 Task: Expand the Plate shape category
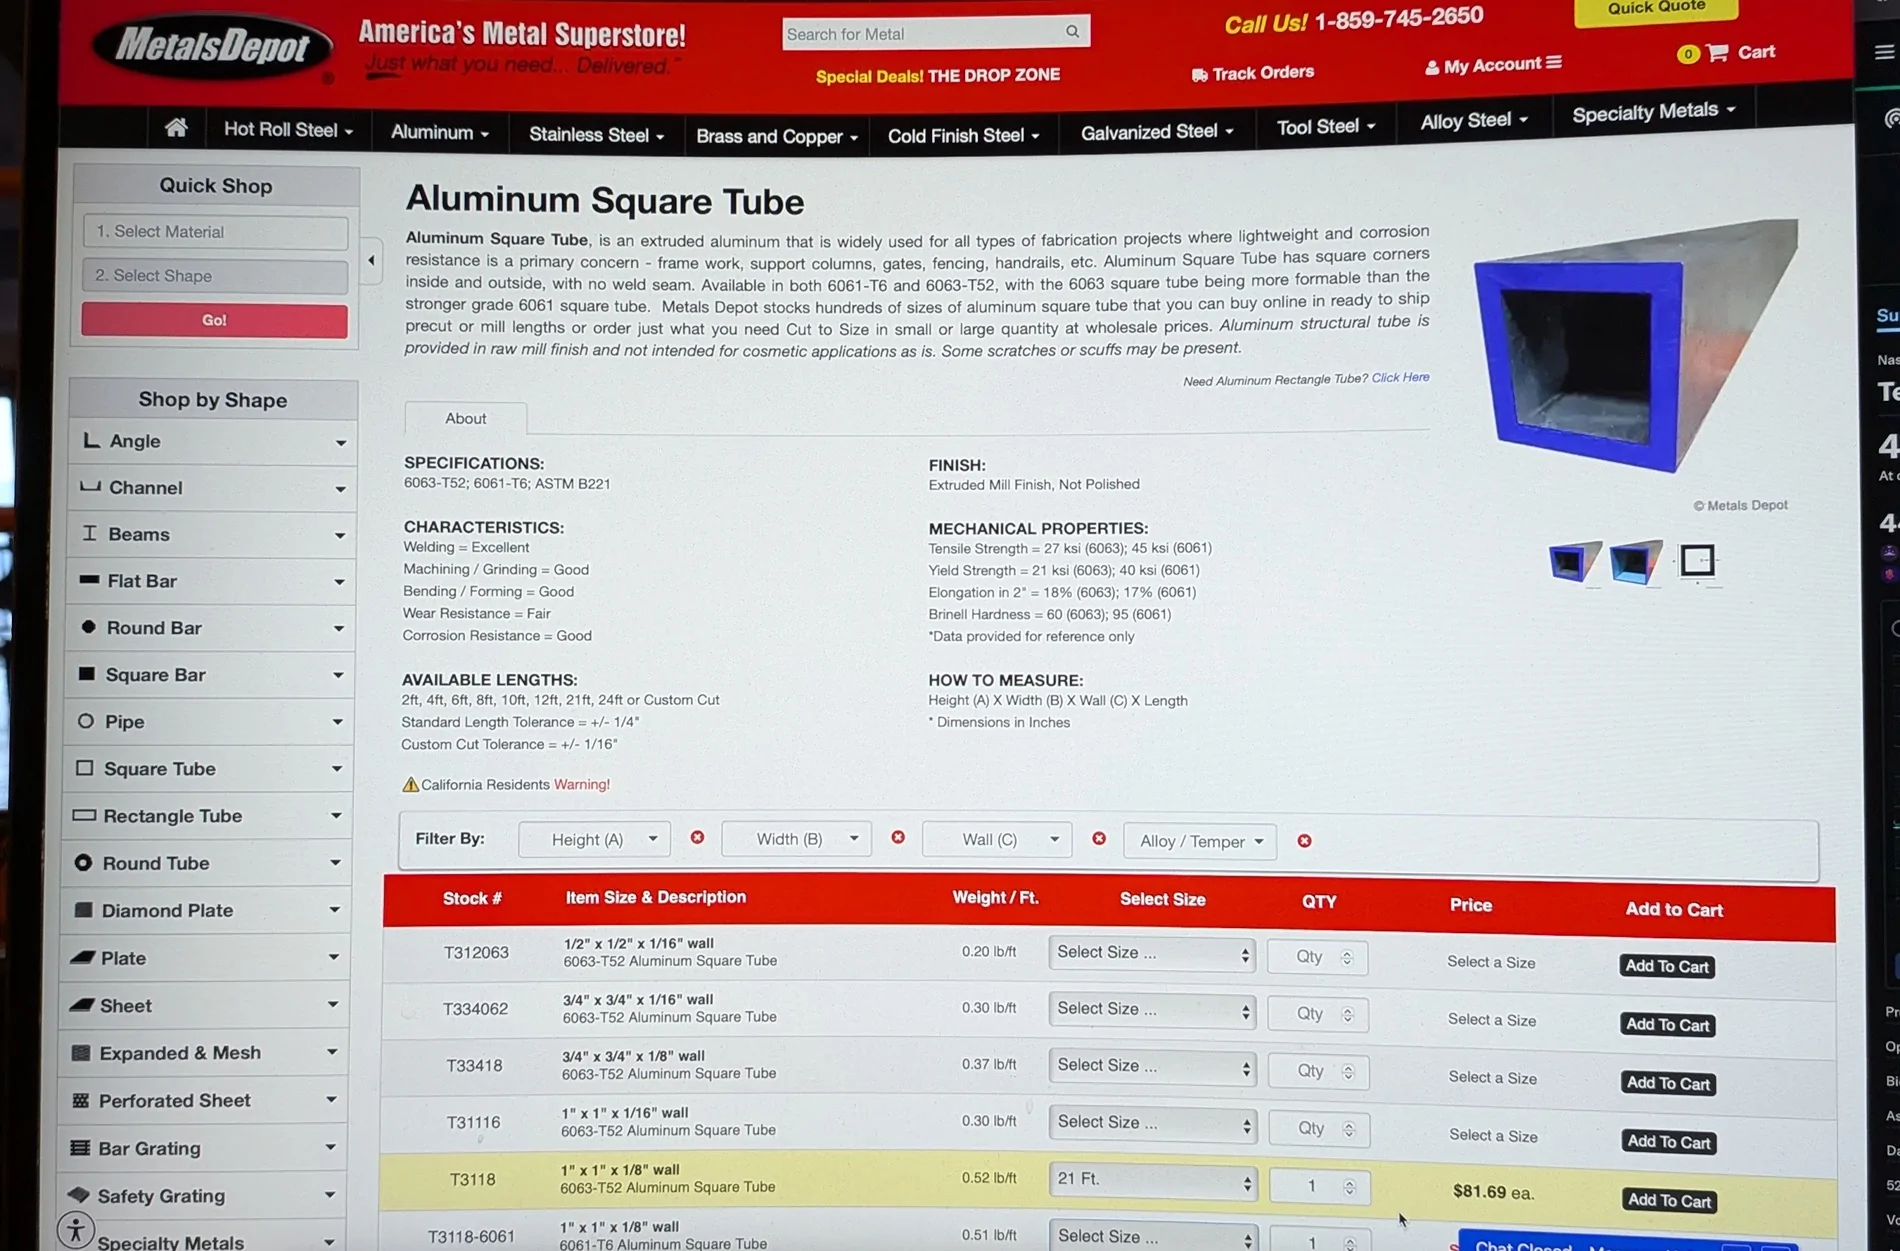pyautogui.click(x=204, y=958)
